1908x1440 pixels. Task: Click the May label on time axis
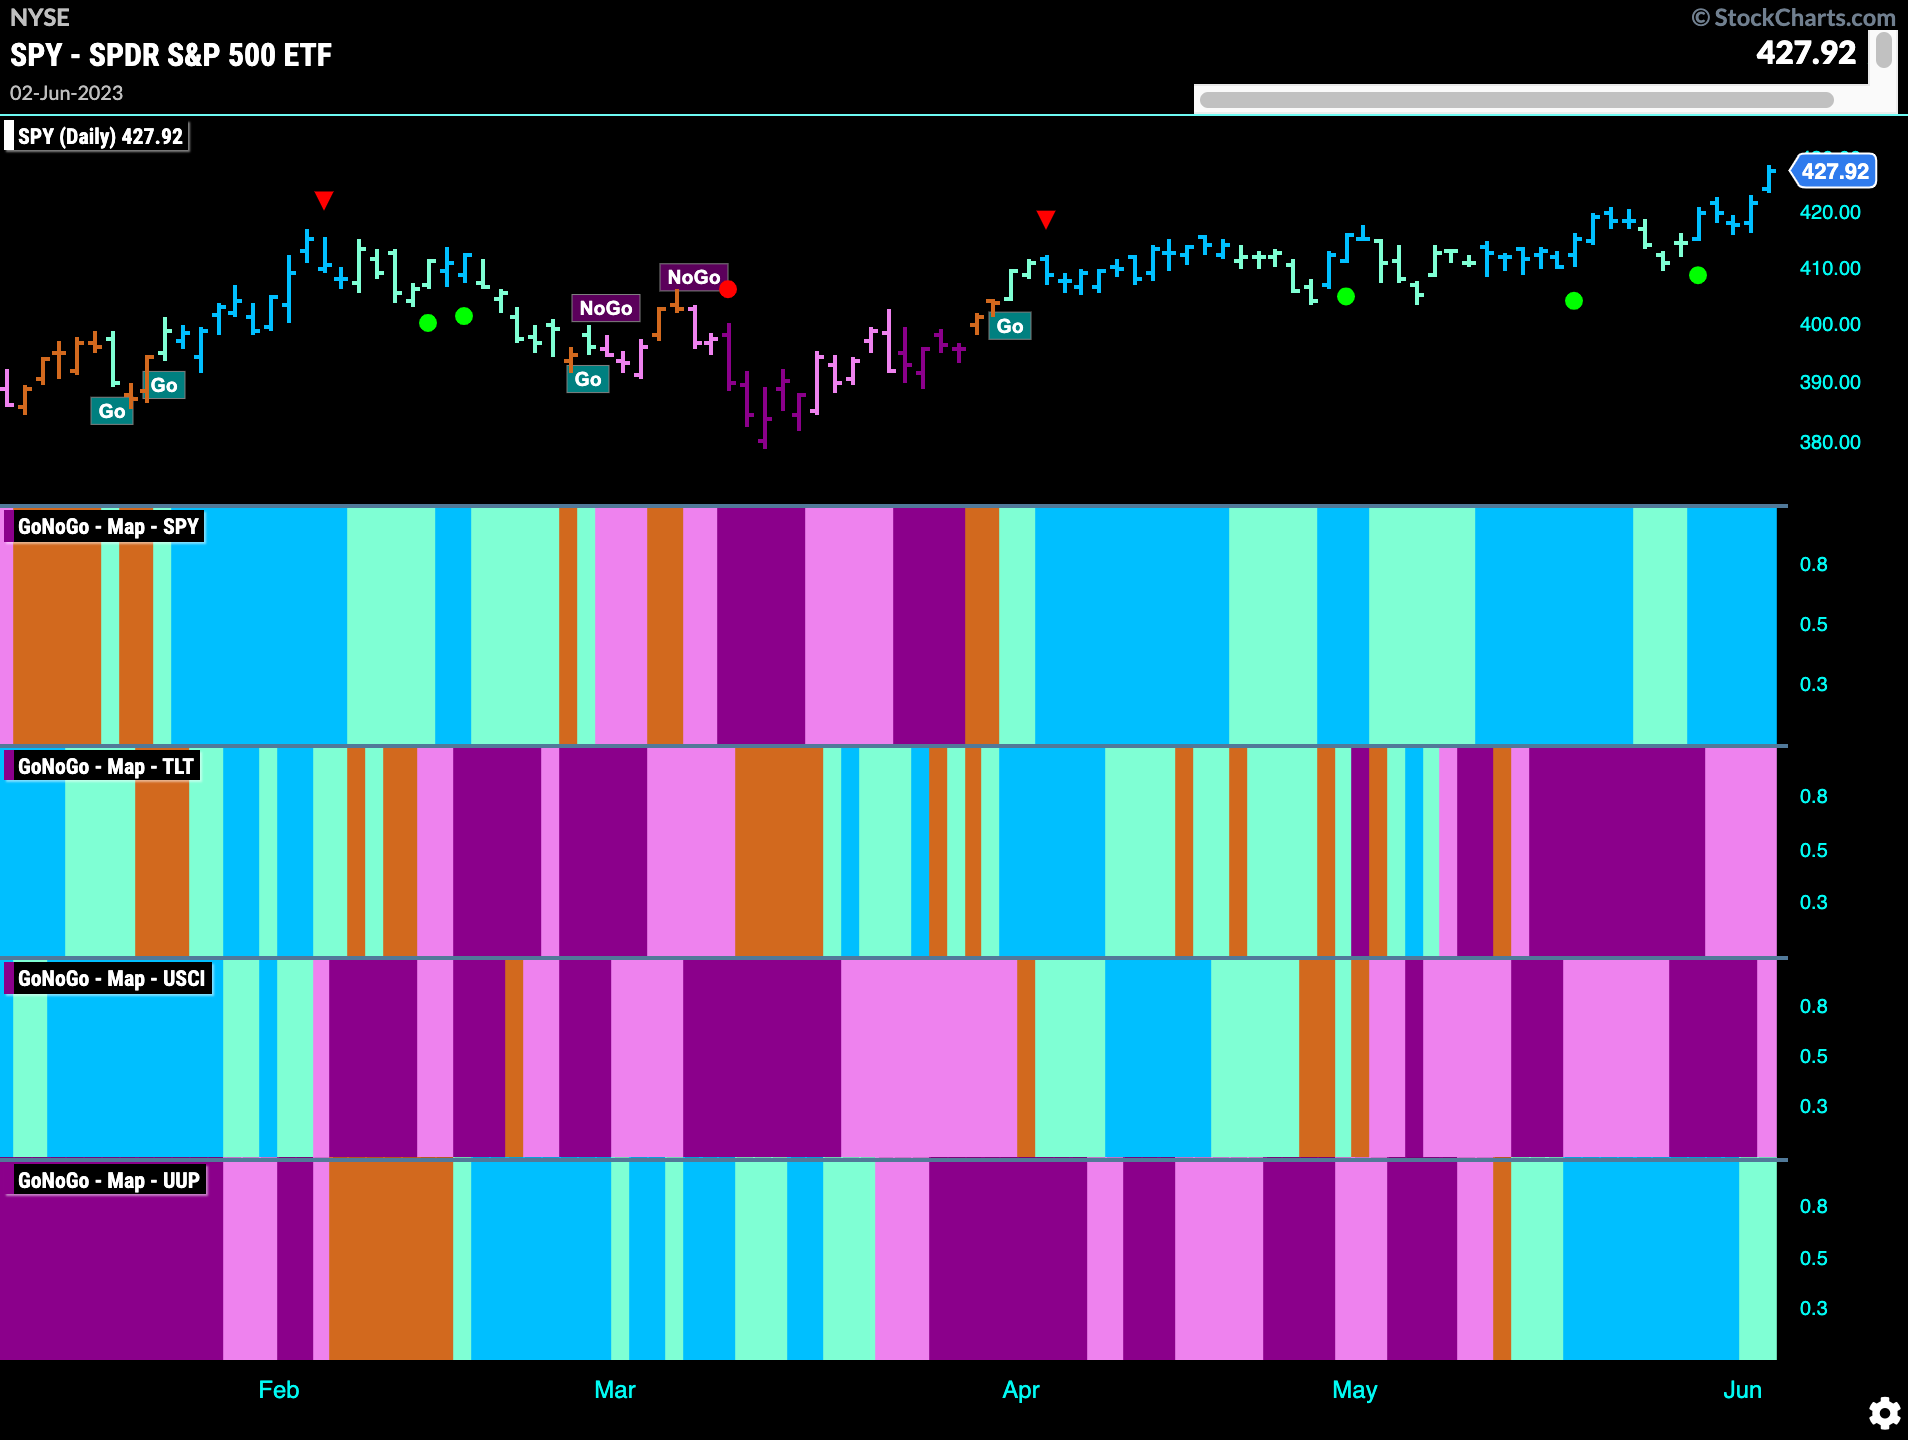[1354, 1390]
